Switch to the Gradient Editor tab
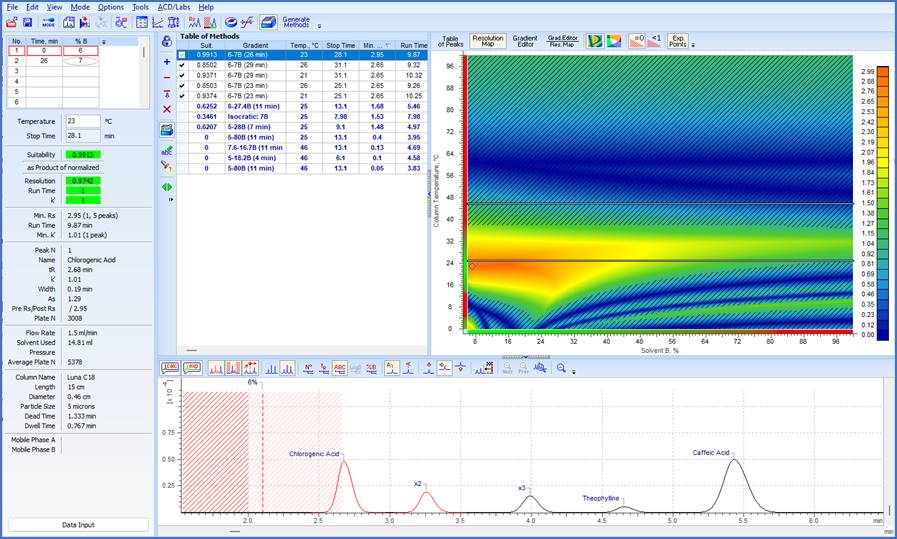Image resolution: width=897 pixels, height=539 pixels. pyautogui.click(x=525, y=40)
